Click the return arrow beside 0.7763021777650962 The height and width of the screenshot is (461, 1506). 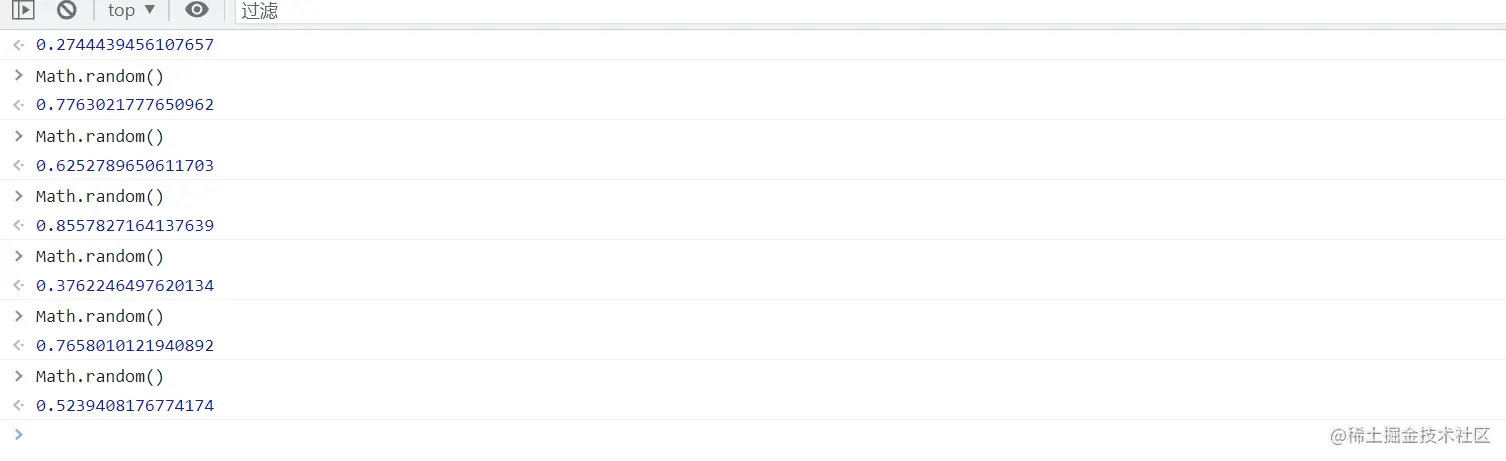pyautogui.click(x=18, y=105)
